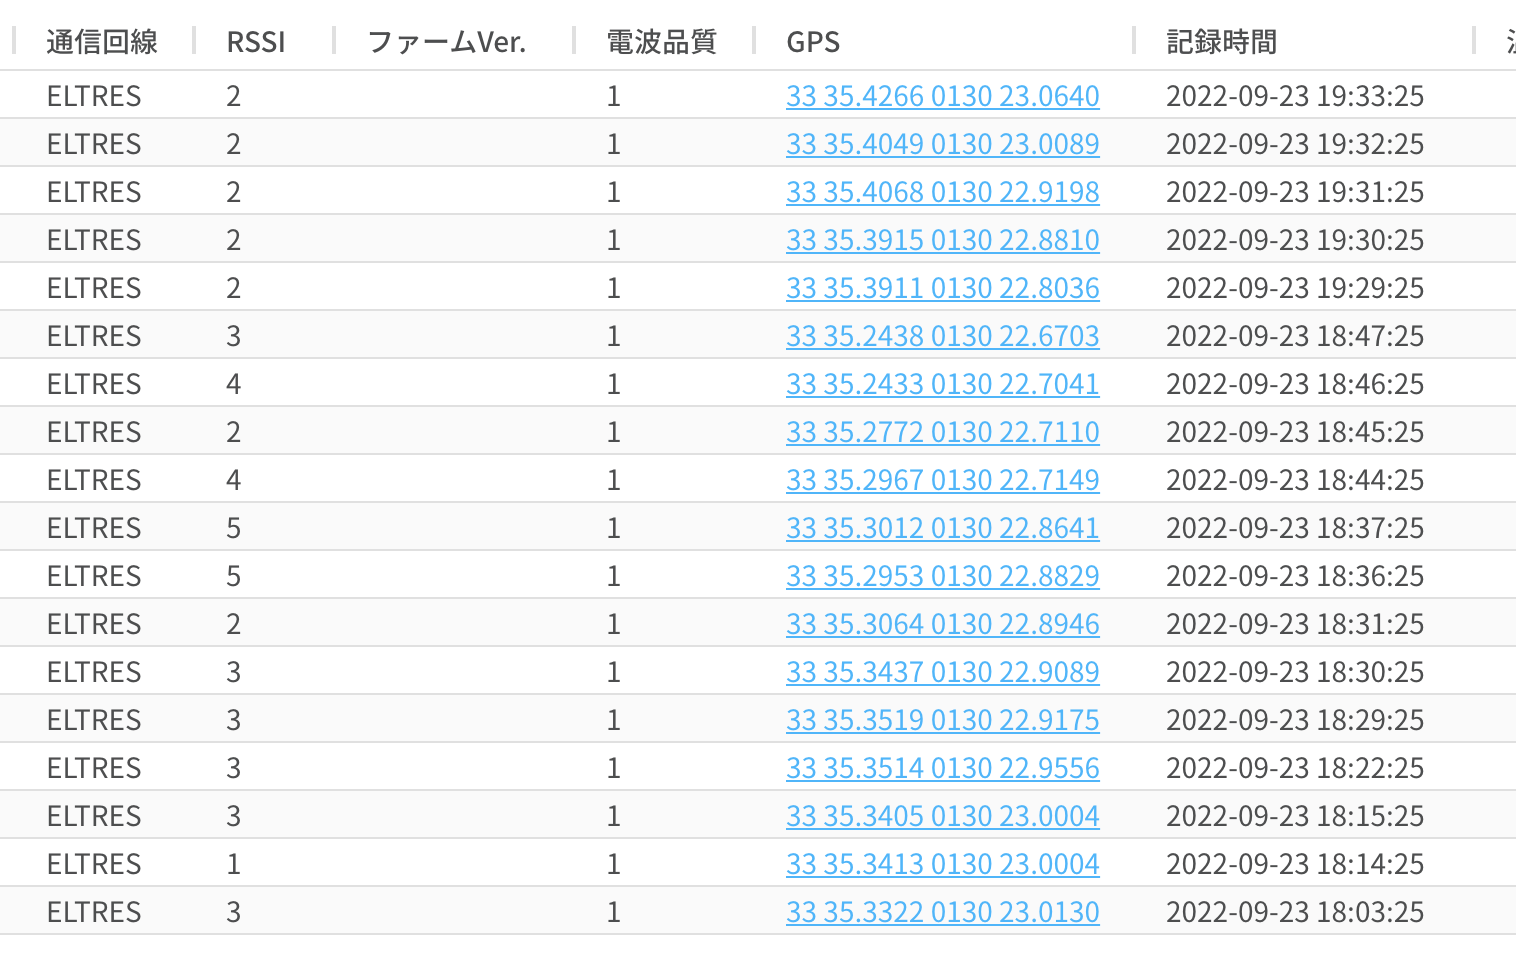Follow GPS link 33 35.3911 0130 22.8036
Viewport: 1516px width, 969px height.
(942, 288)
